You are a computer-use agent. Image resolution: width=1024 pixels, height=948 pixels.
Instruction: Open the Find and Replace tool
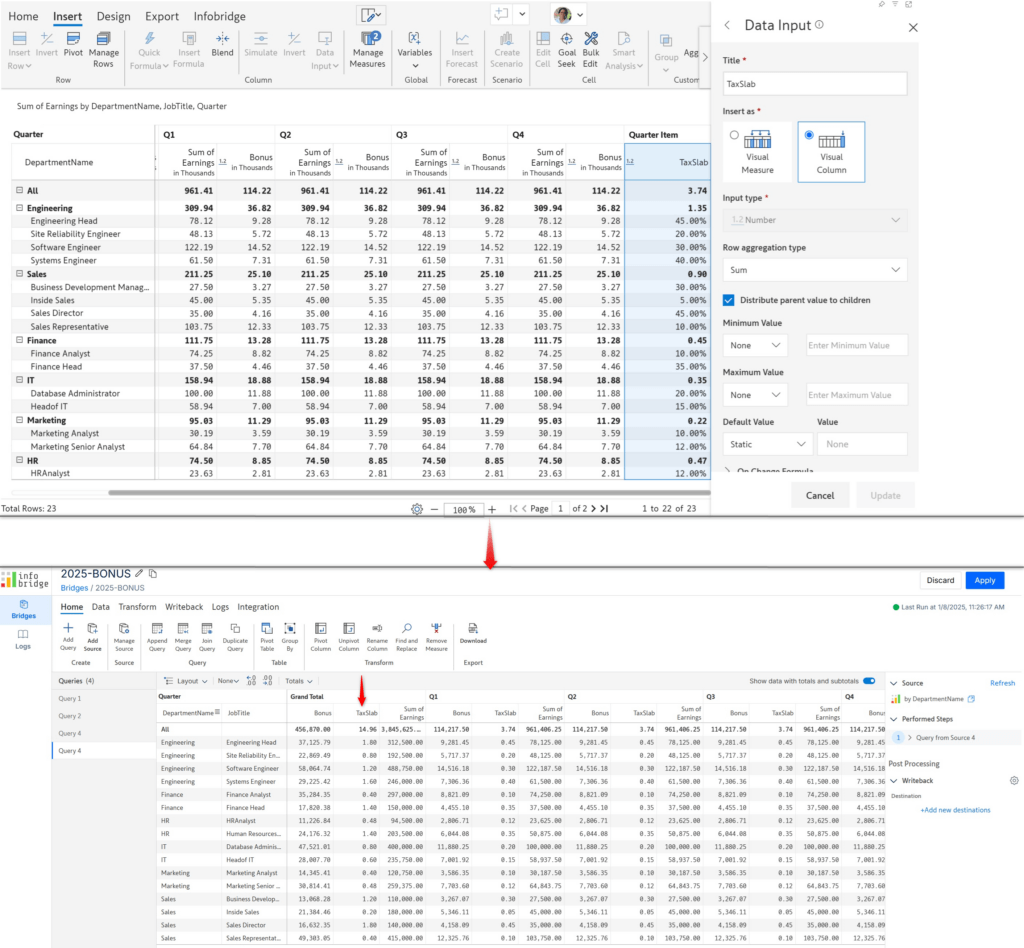407,632
